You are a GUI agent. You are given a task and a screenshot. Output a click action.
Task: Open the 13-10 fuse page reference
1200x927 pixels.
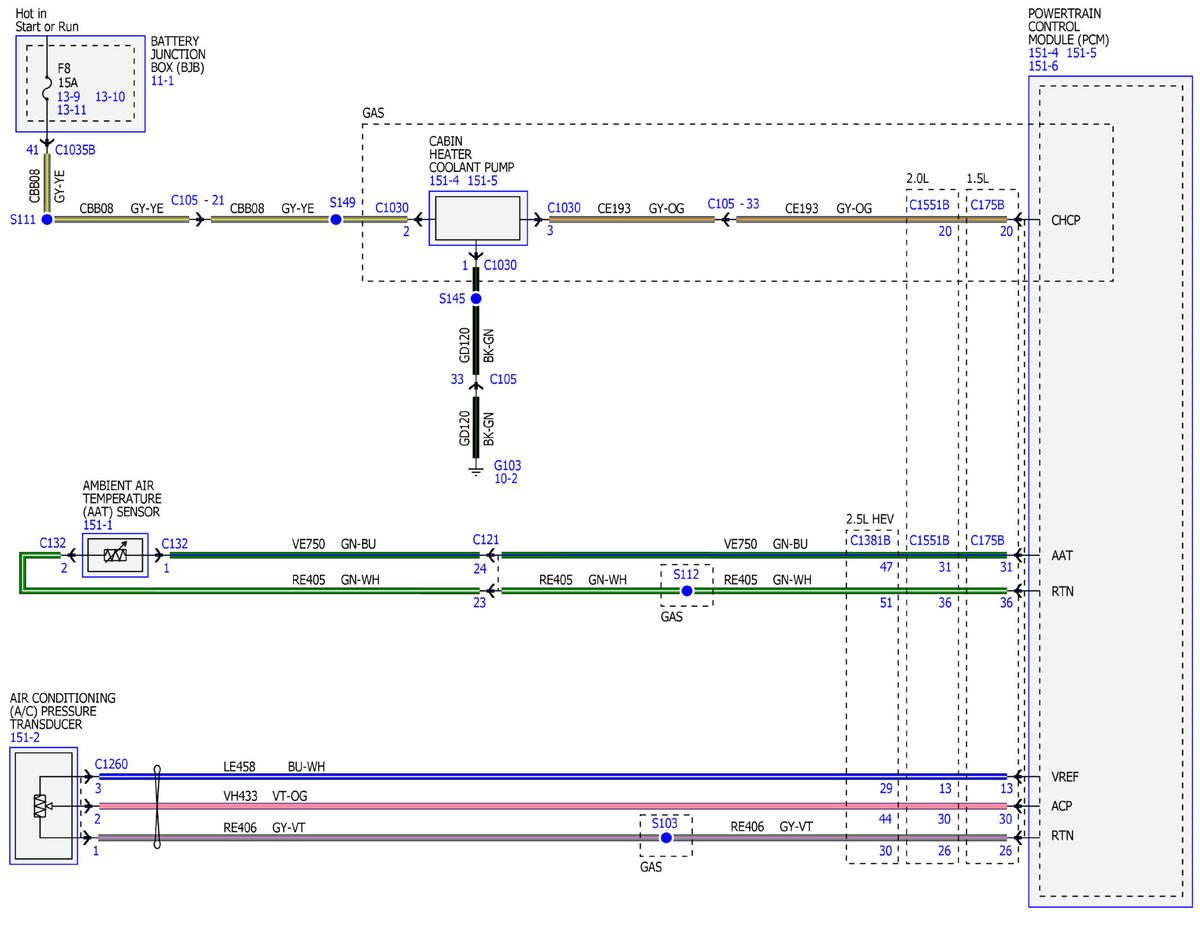(x=110, y=97)
